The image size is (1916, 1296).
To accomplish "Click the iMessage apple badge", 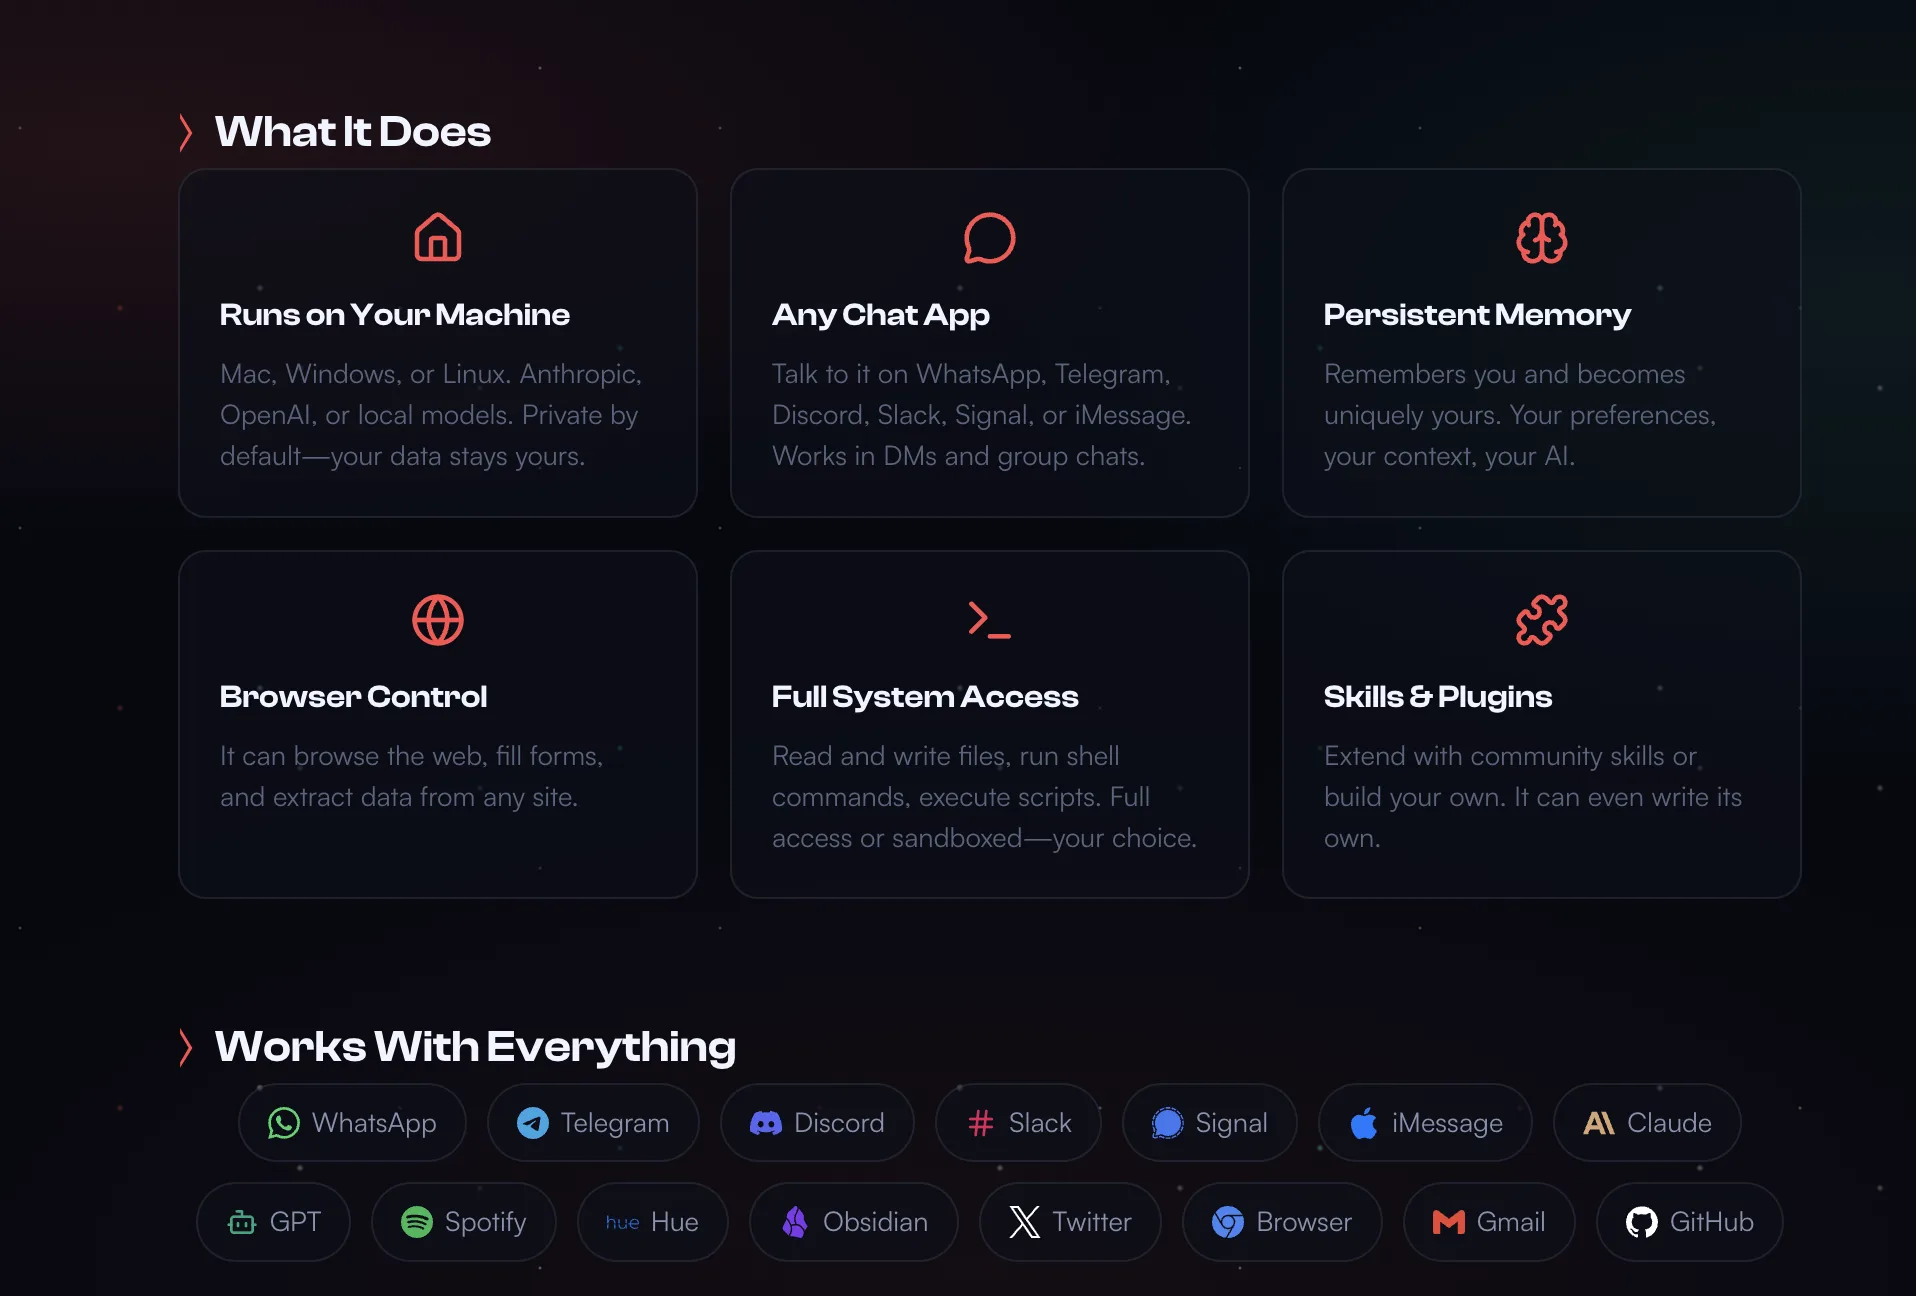I will click(1425, 1123).
